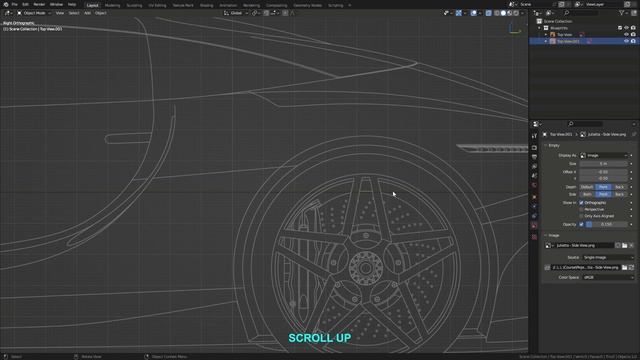Hide Top View object in viewport

click(627, 35)
